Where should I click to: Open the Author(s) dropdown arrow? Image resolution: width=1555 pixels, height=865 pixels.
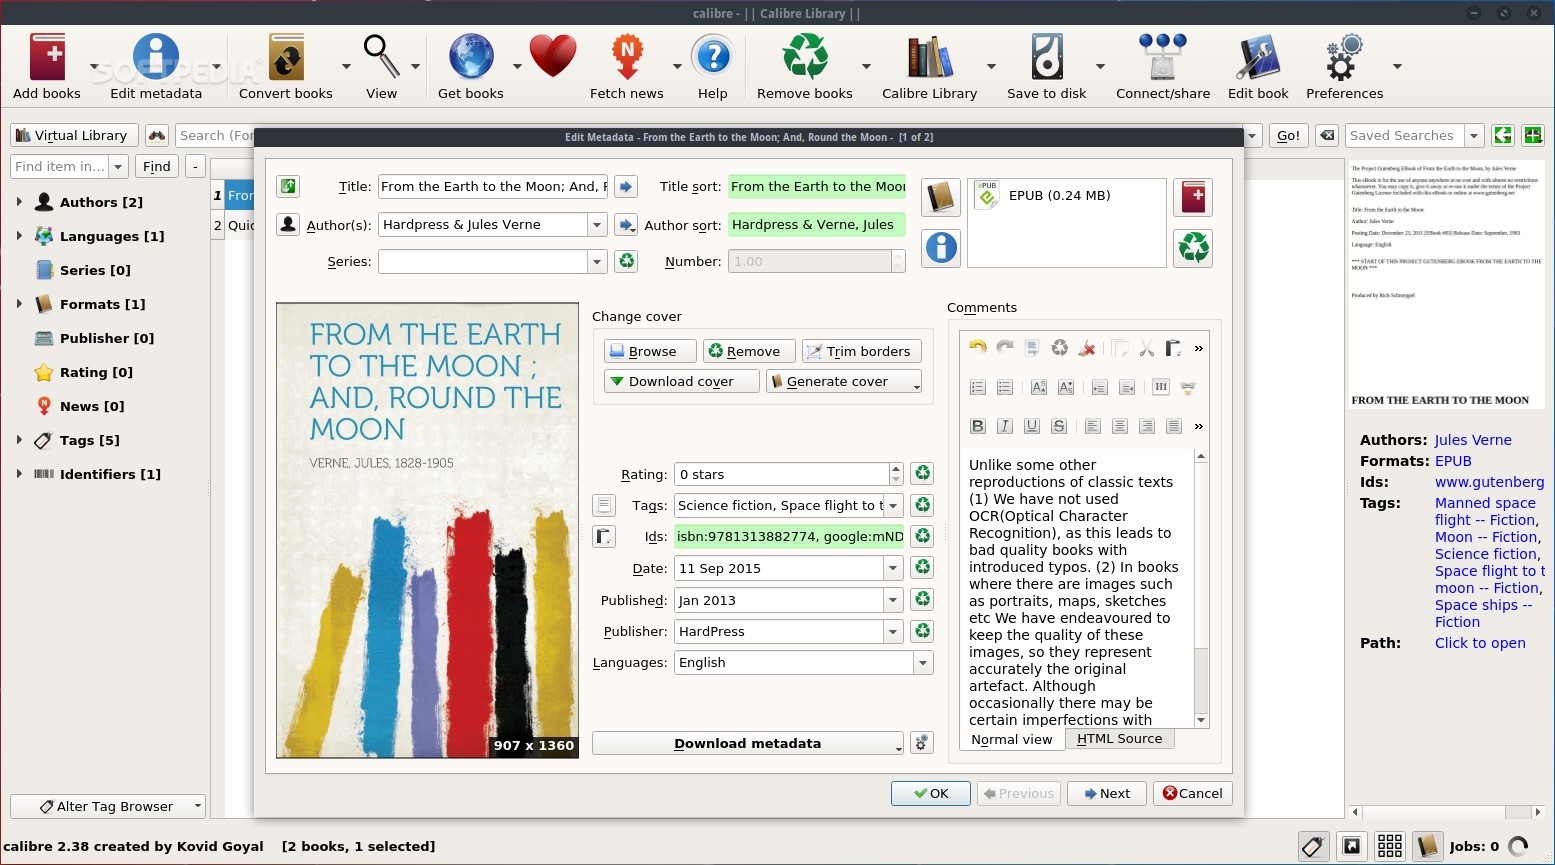597,224
